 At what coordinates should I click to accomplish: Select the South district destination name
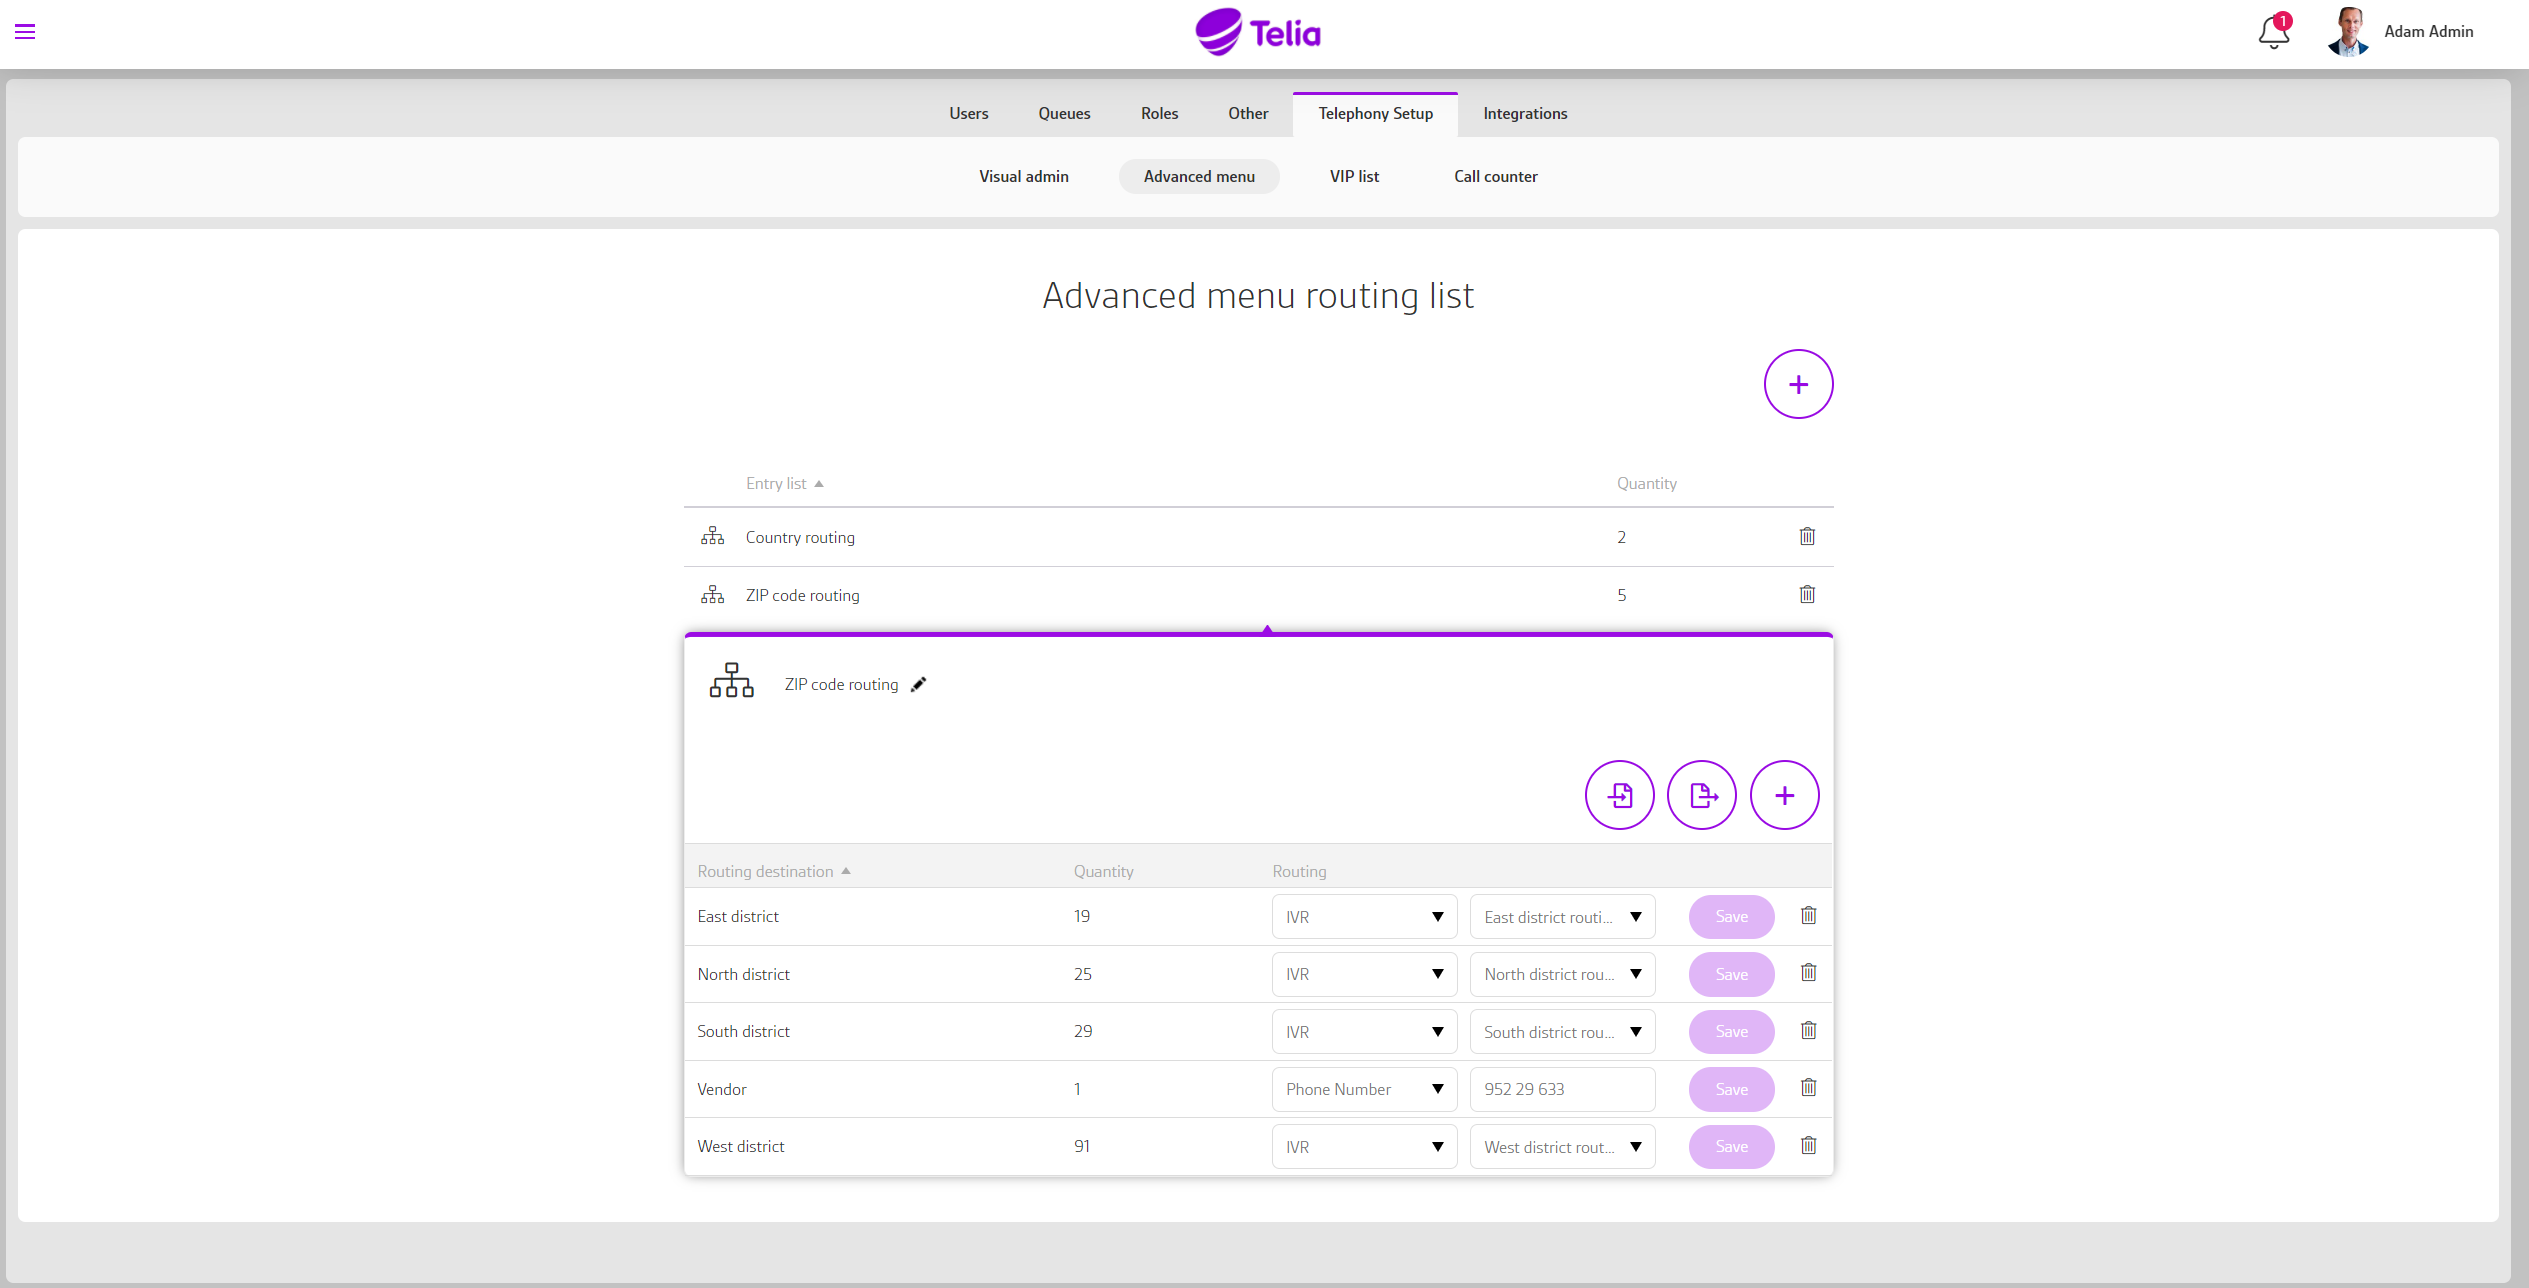point(743,1031)
